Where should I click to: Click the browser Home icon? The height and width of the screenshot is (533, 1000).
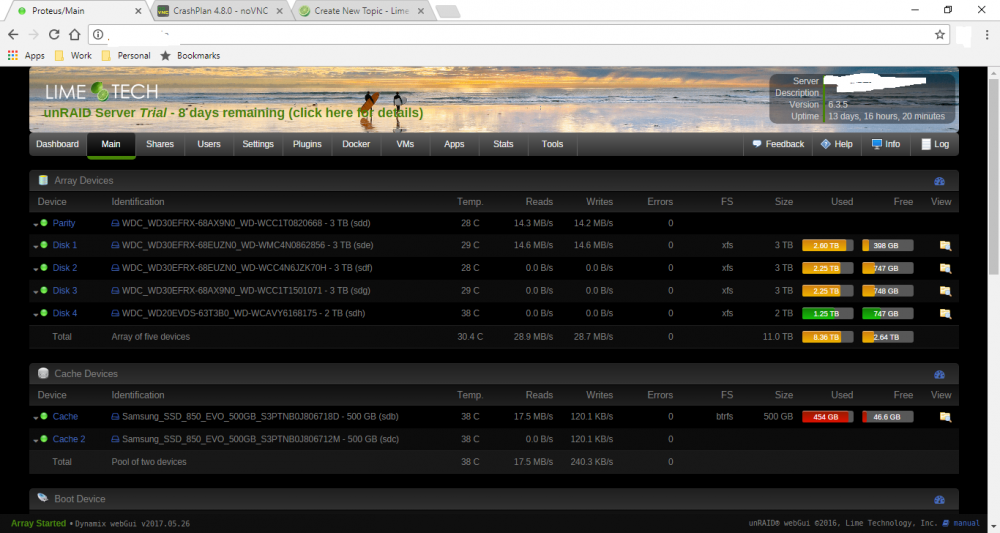click(x=75, y=34)
